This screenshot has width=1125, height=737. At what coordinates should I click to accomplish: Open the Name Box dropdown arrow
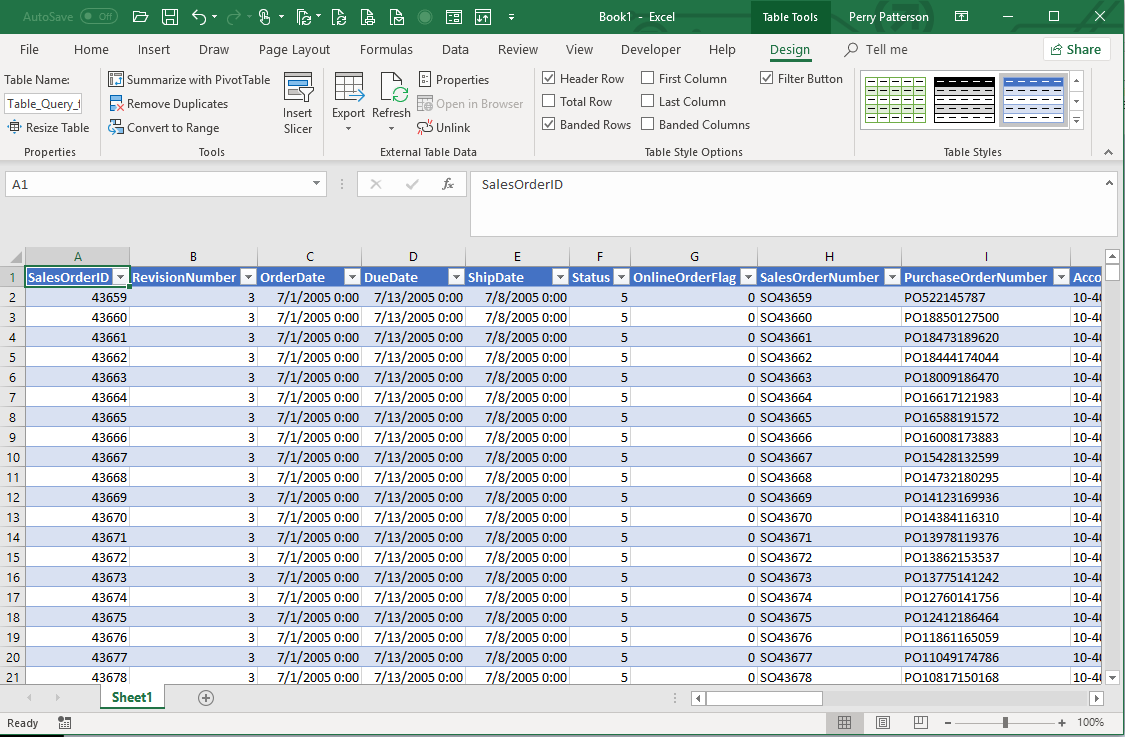tap(317, 184)
